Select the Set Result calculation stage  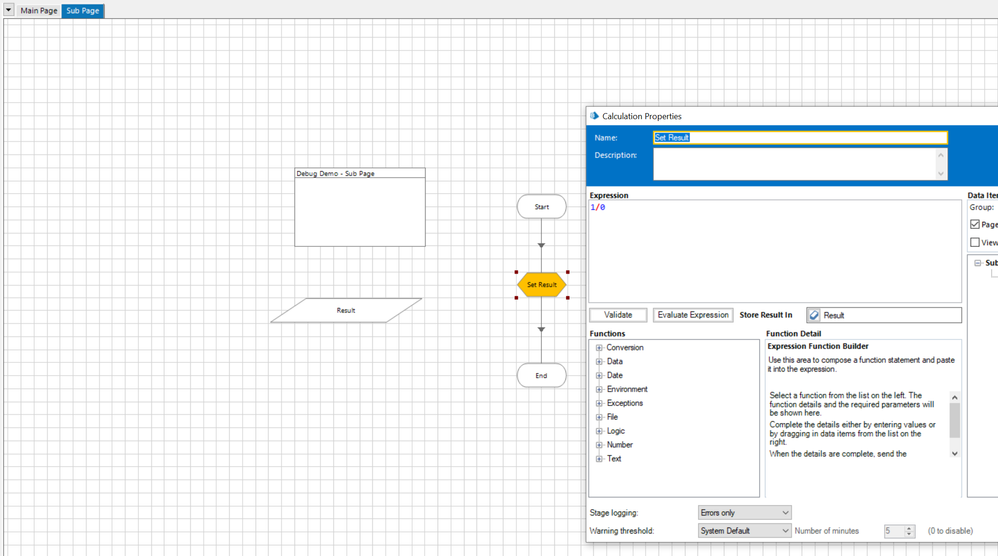coord(541,285)
